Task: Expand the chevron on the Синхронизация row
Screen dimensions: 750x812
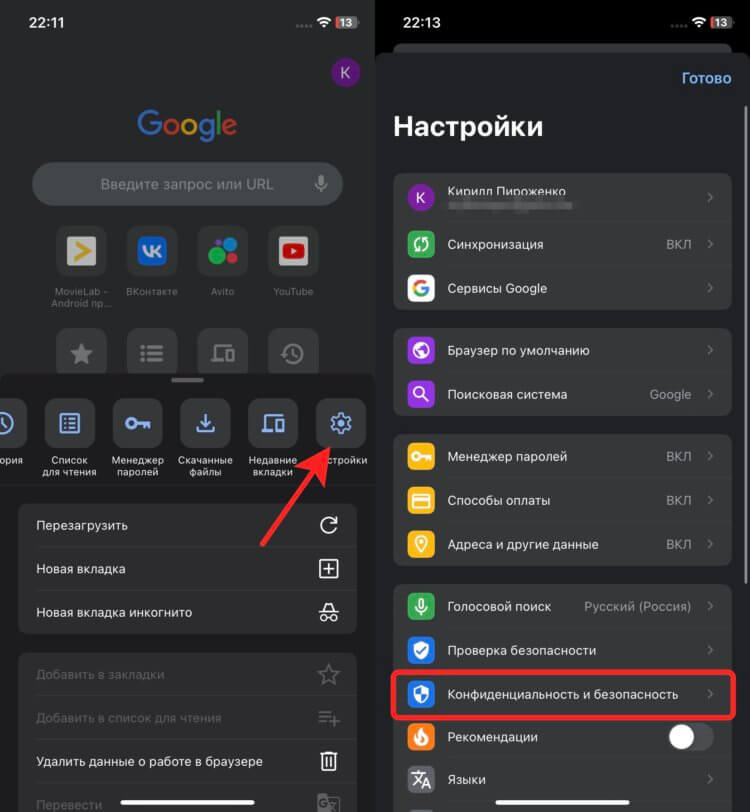Action: coord(710,244)
